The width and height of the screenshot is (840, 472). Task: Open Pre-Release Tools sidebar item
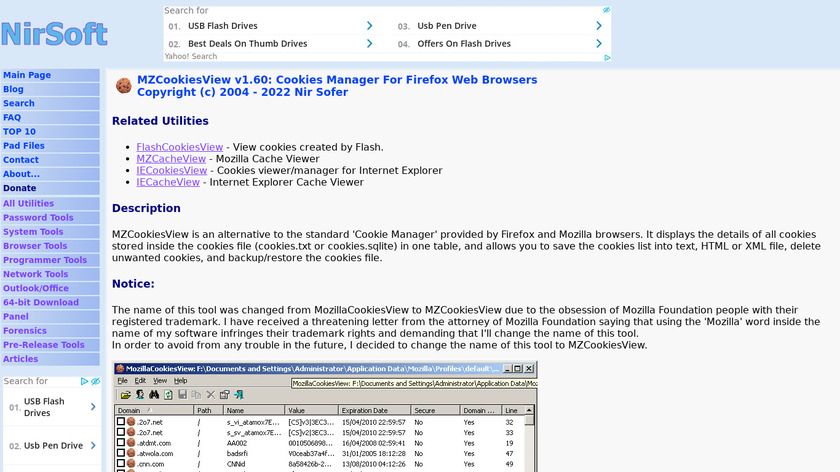(x=50, y=345)
